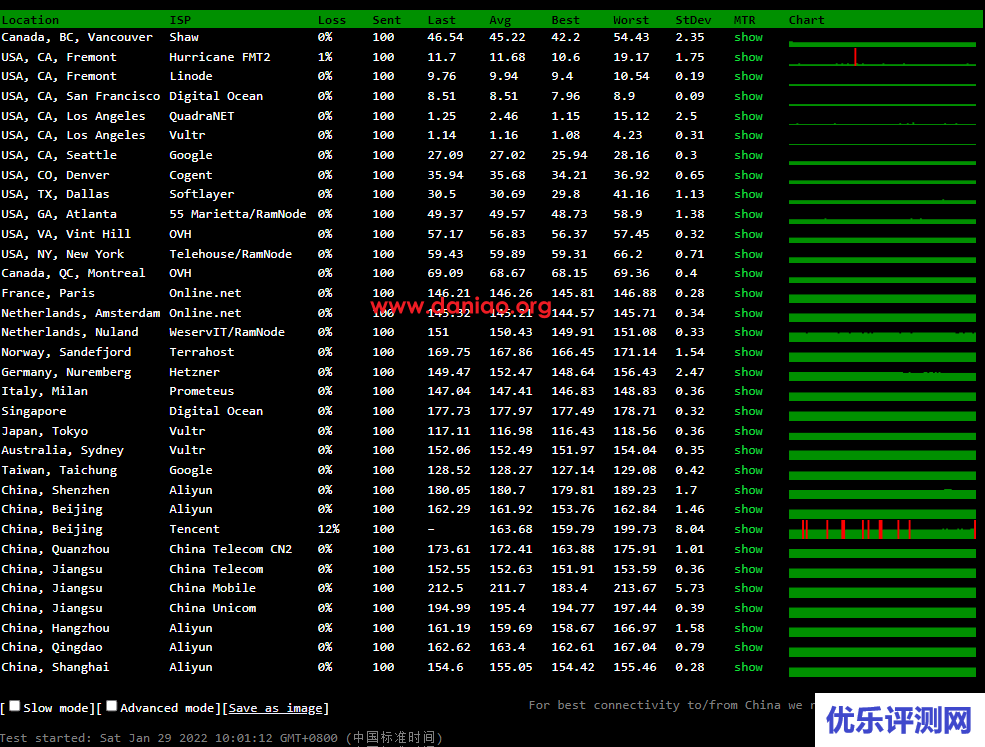
Task: Click the Chart column header
Action: [x=806, y=20]
